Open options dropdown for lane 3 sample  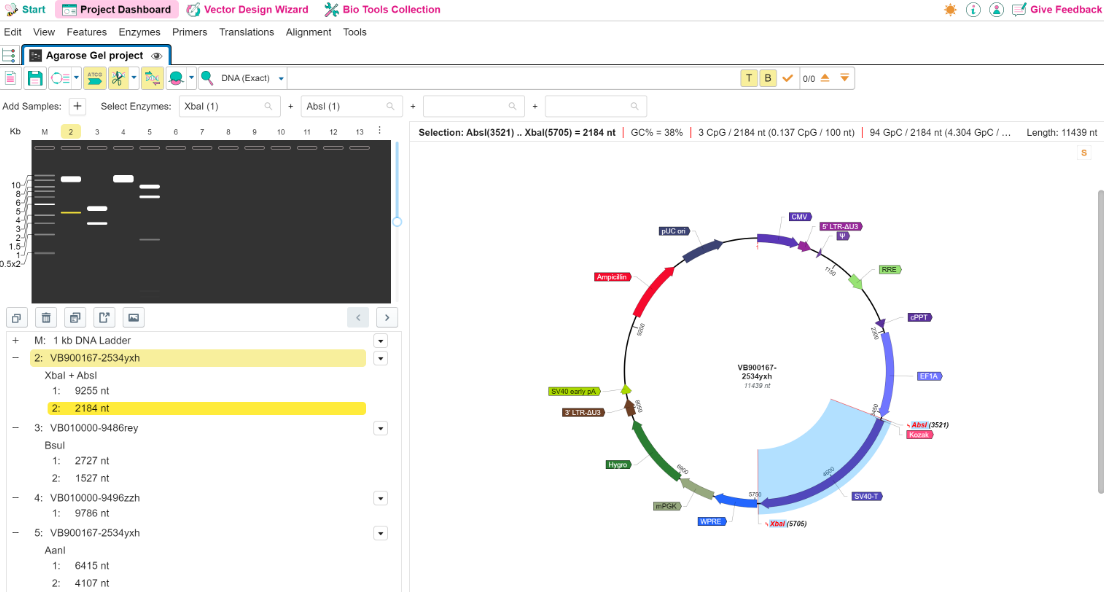click(x=380, y=428)
